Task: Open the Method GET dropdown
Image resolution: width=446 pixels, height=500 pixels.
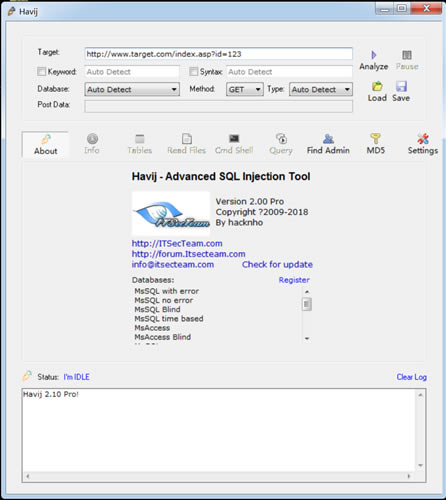Action: click(245, 89)
